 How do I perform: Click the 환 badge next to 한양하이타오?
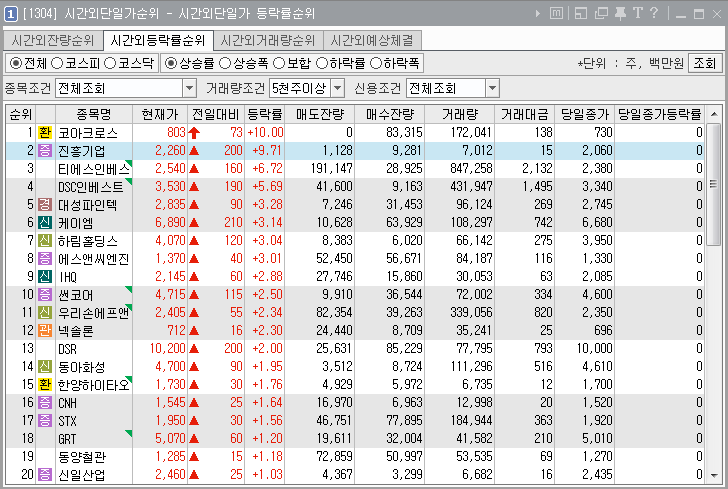coord(45,385)
